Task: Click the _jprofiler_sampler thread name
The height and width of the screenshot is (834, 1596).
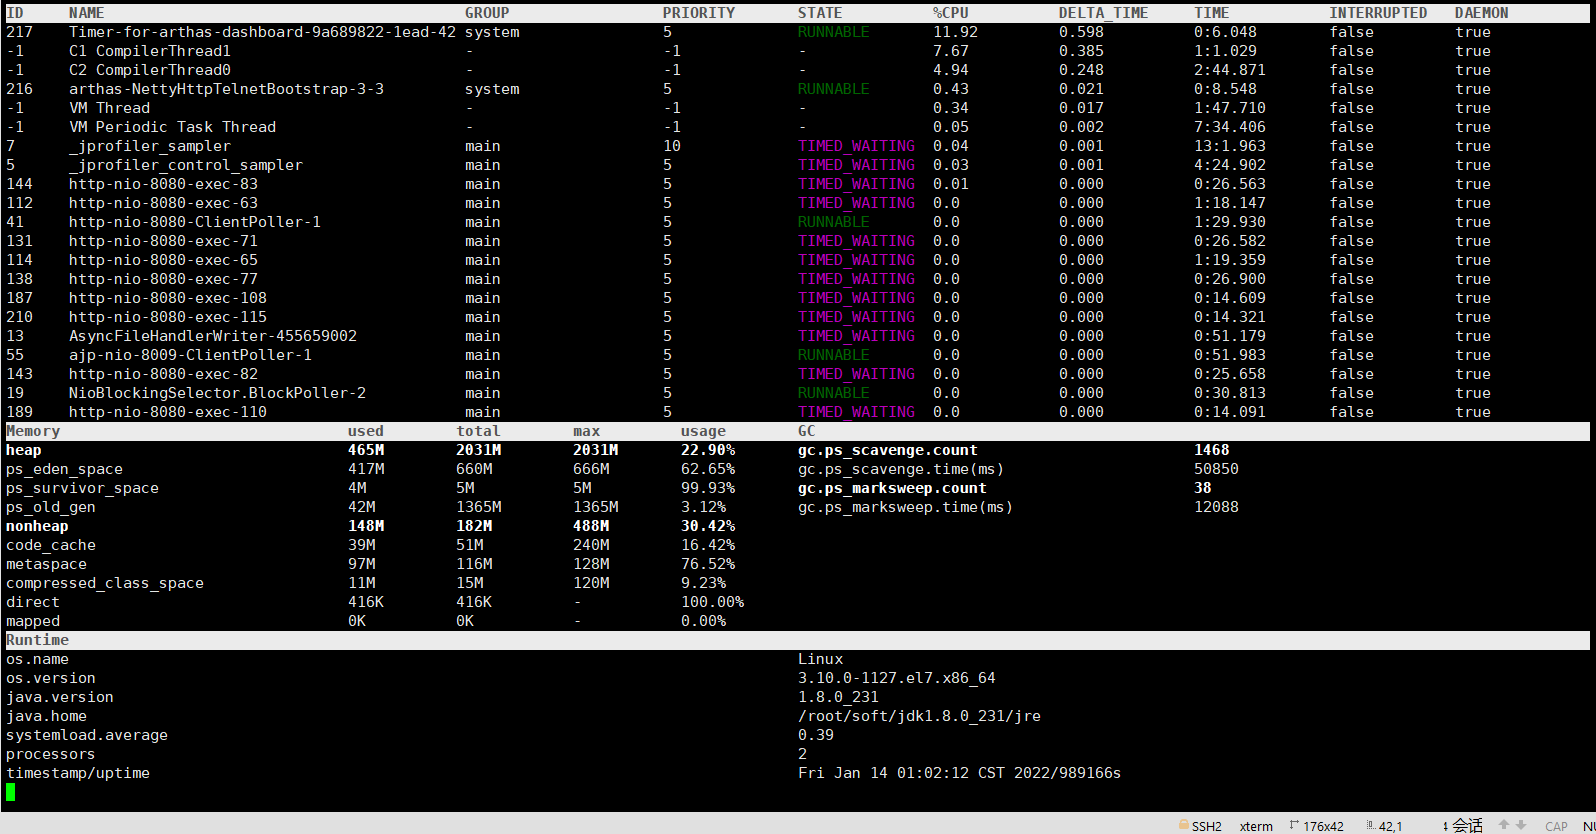Action: pyautogui.click(x=150, y=146)
